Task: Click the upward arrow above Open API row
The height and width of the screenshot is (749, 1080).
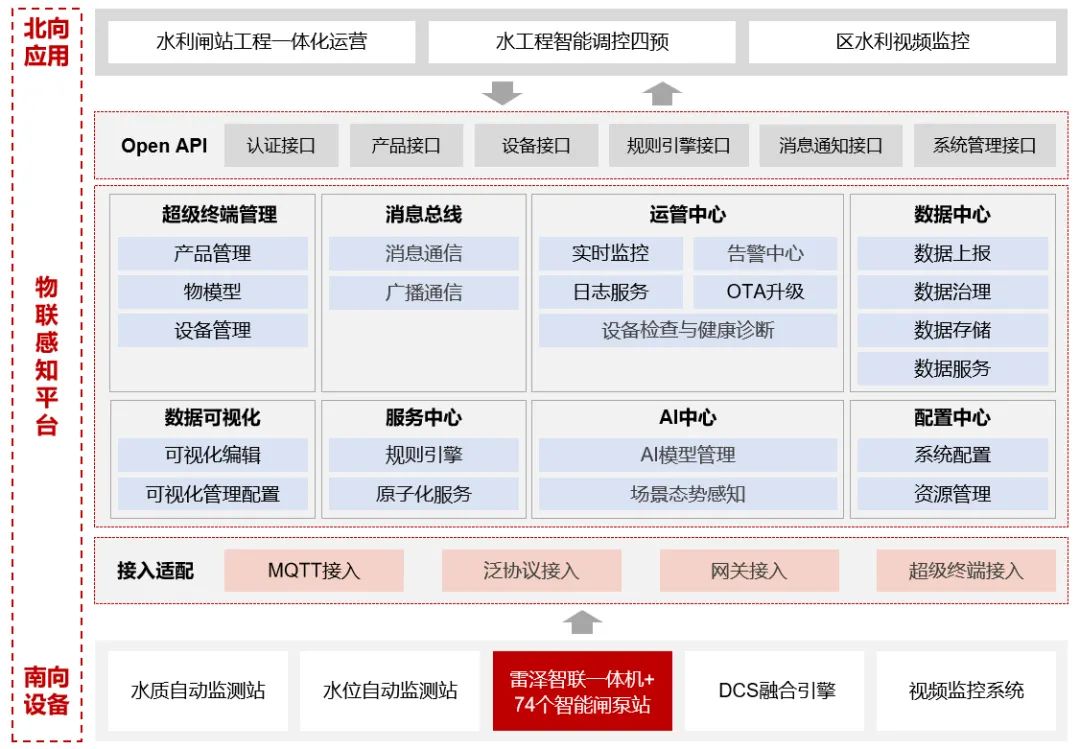Action: pyautogui.click(x=661, y=93)
